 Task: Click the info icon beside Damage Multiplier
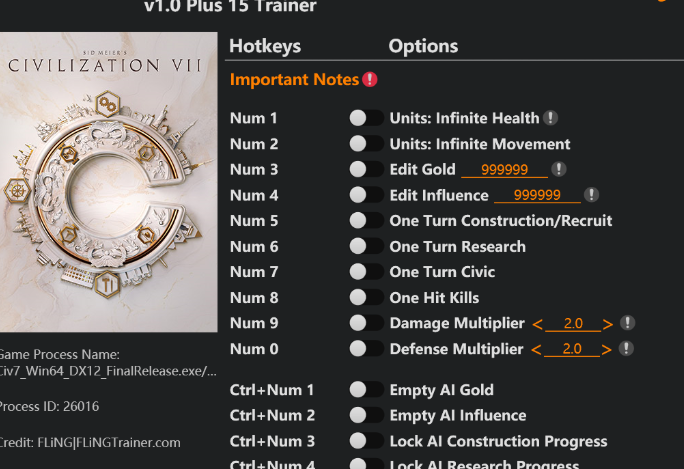(627, 323)
